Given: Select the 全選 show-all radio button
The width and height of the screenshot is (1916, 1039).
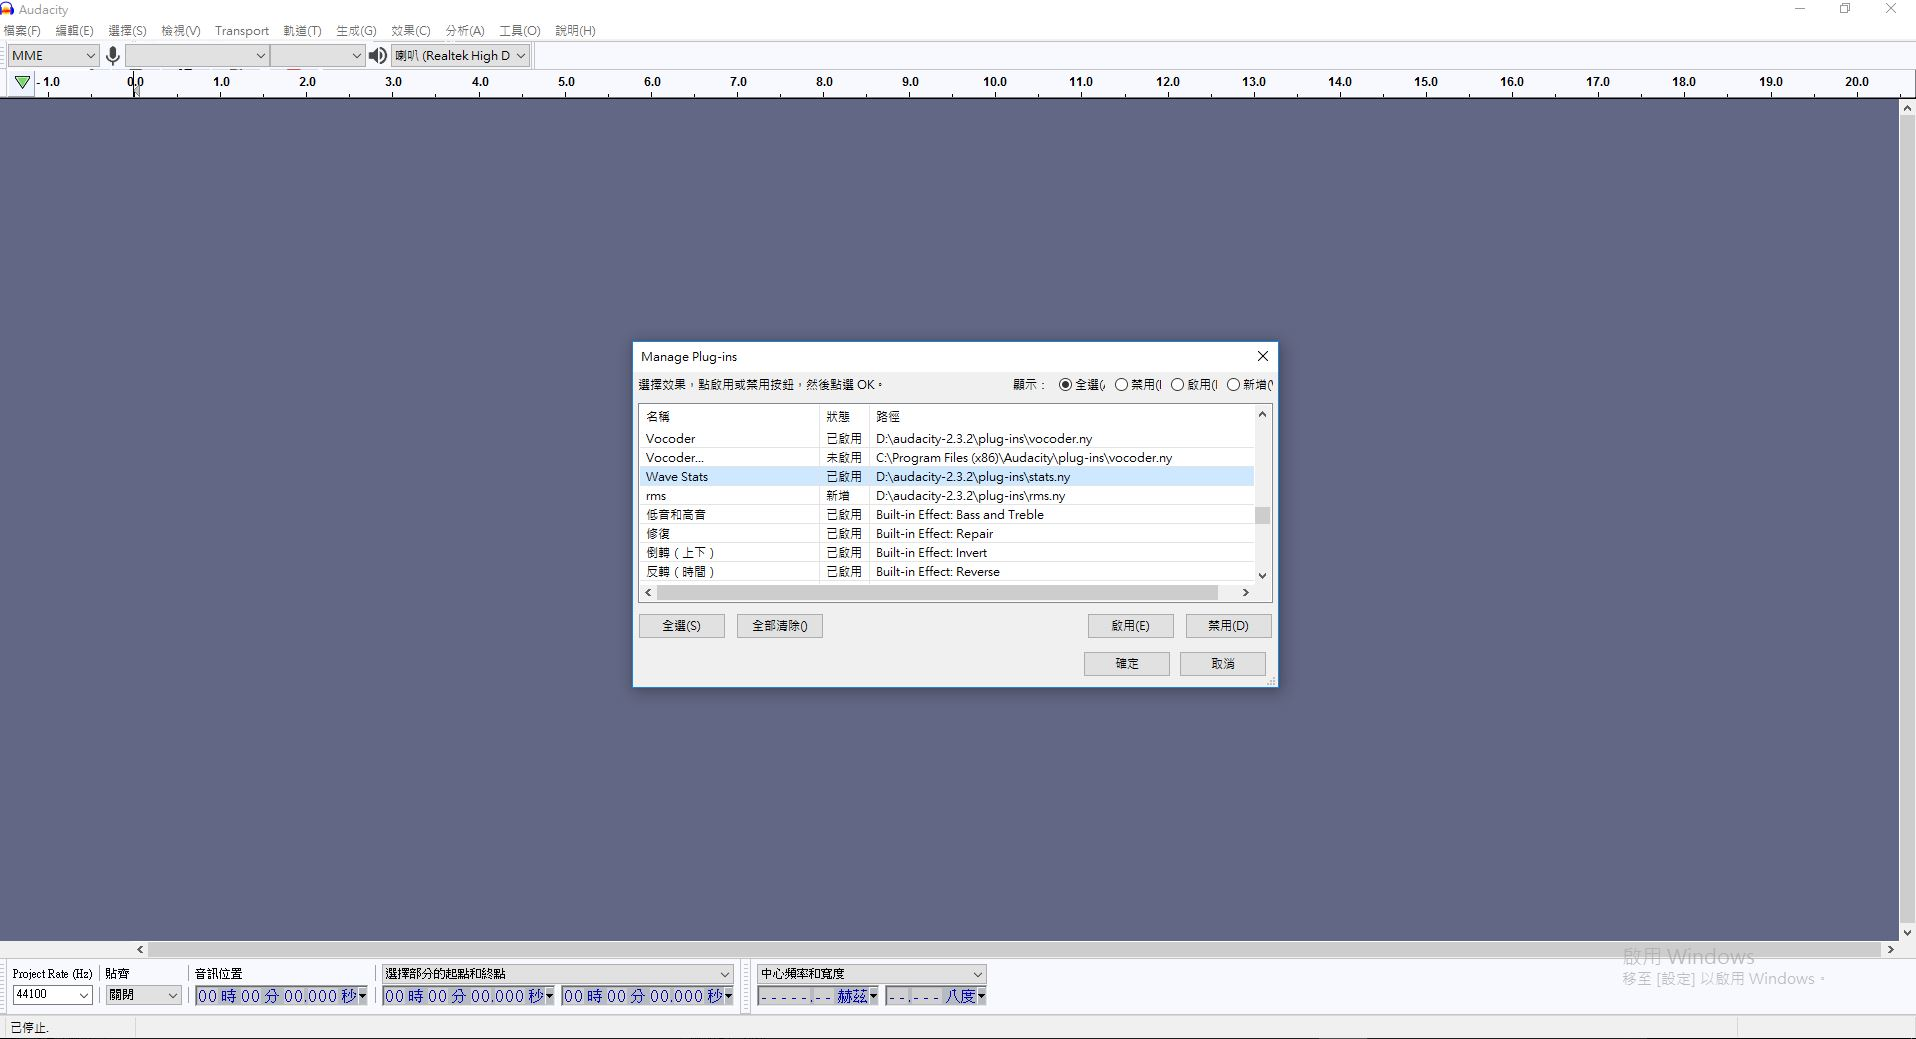Looking at the screenshot, I should click(1065, 385).
